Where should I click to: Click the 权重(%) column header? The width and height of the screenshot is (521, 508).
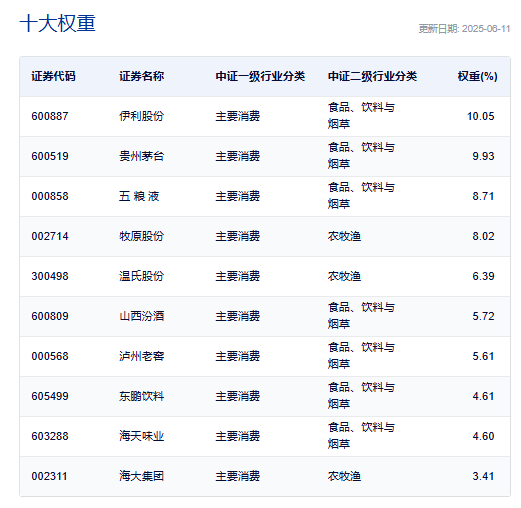click(477, 76)
